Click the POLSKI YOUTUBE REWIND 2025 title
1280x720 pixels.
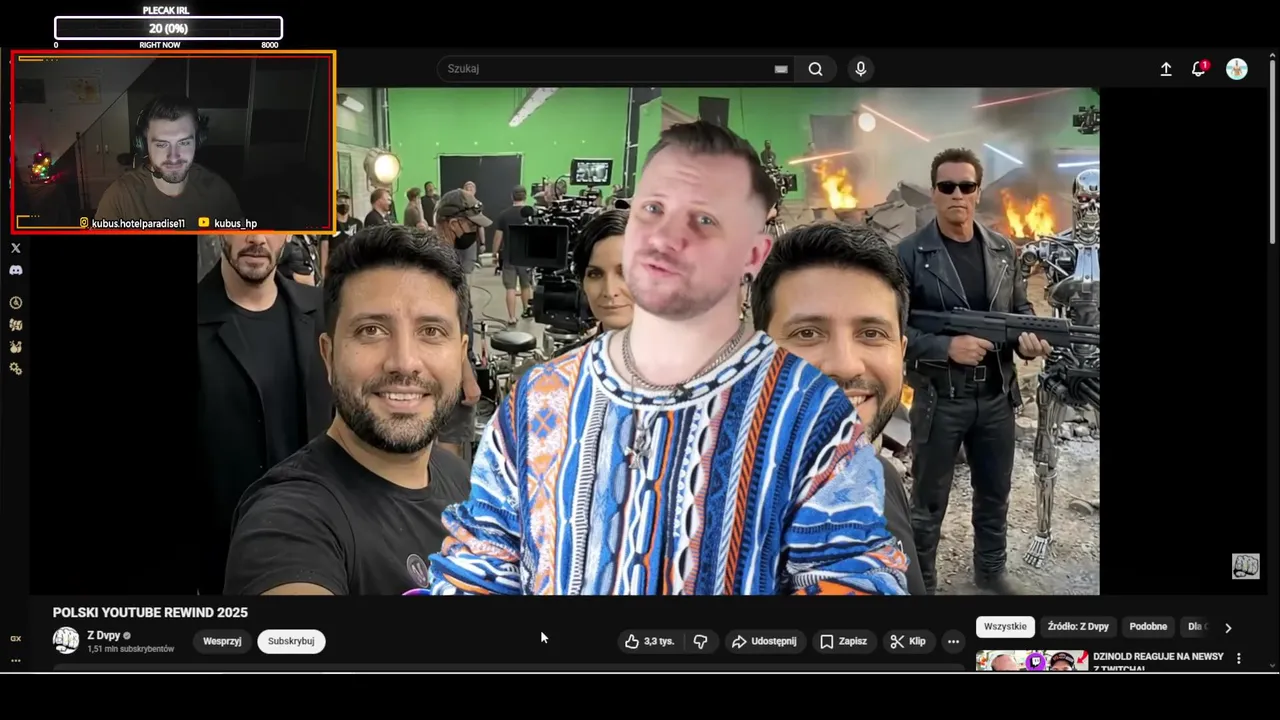(x=150, y=612)
